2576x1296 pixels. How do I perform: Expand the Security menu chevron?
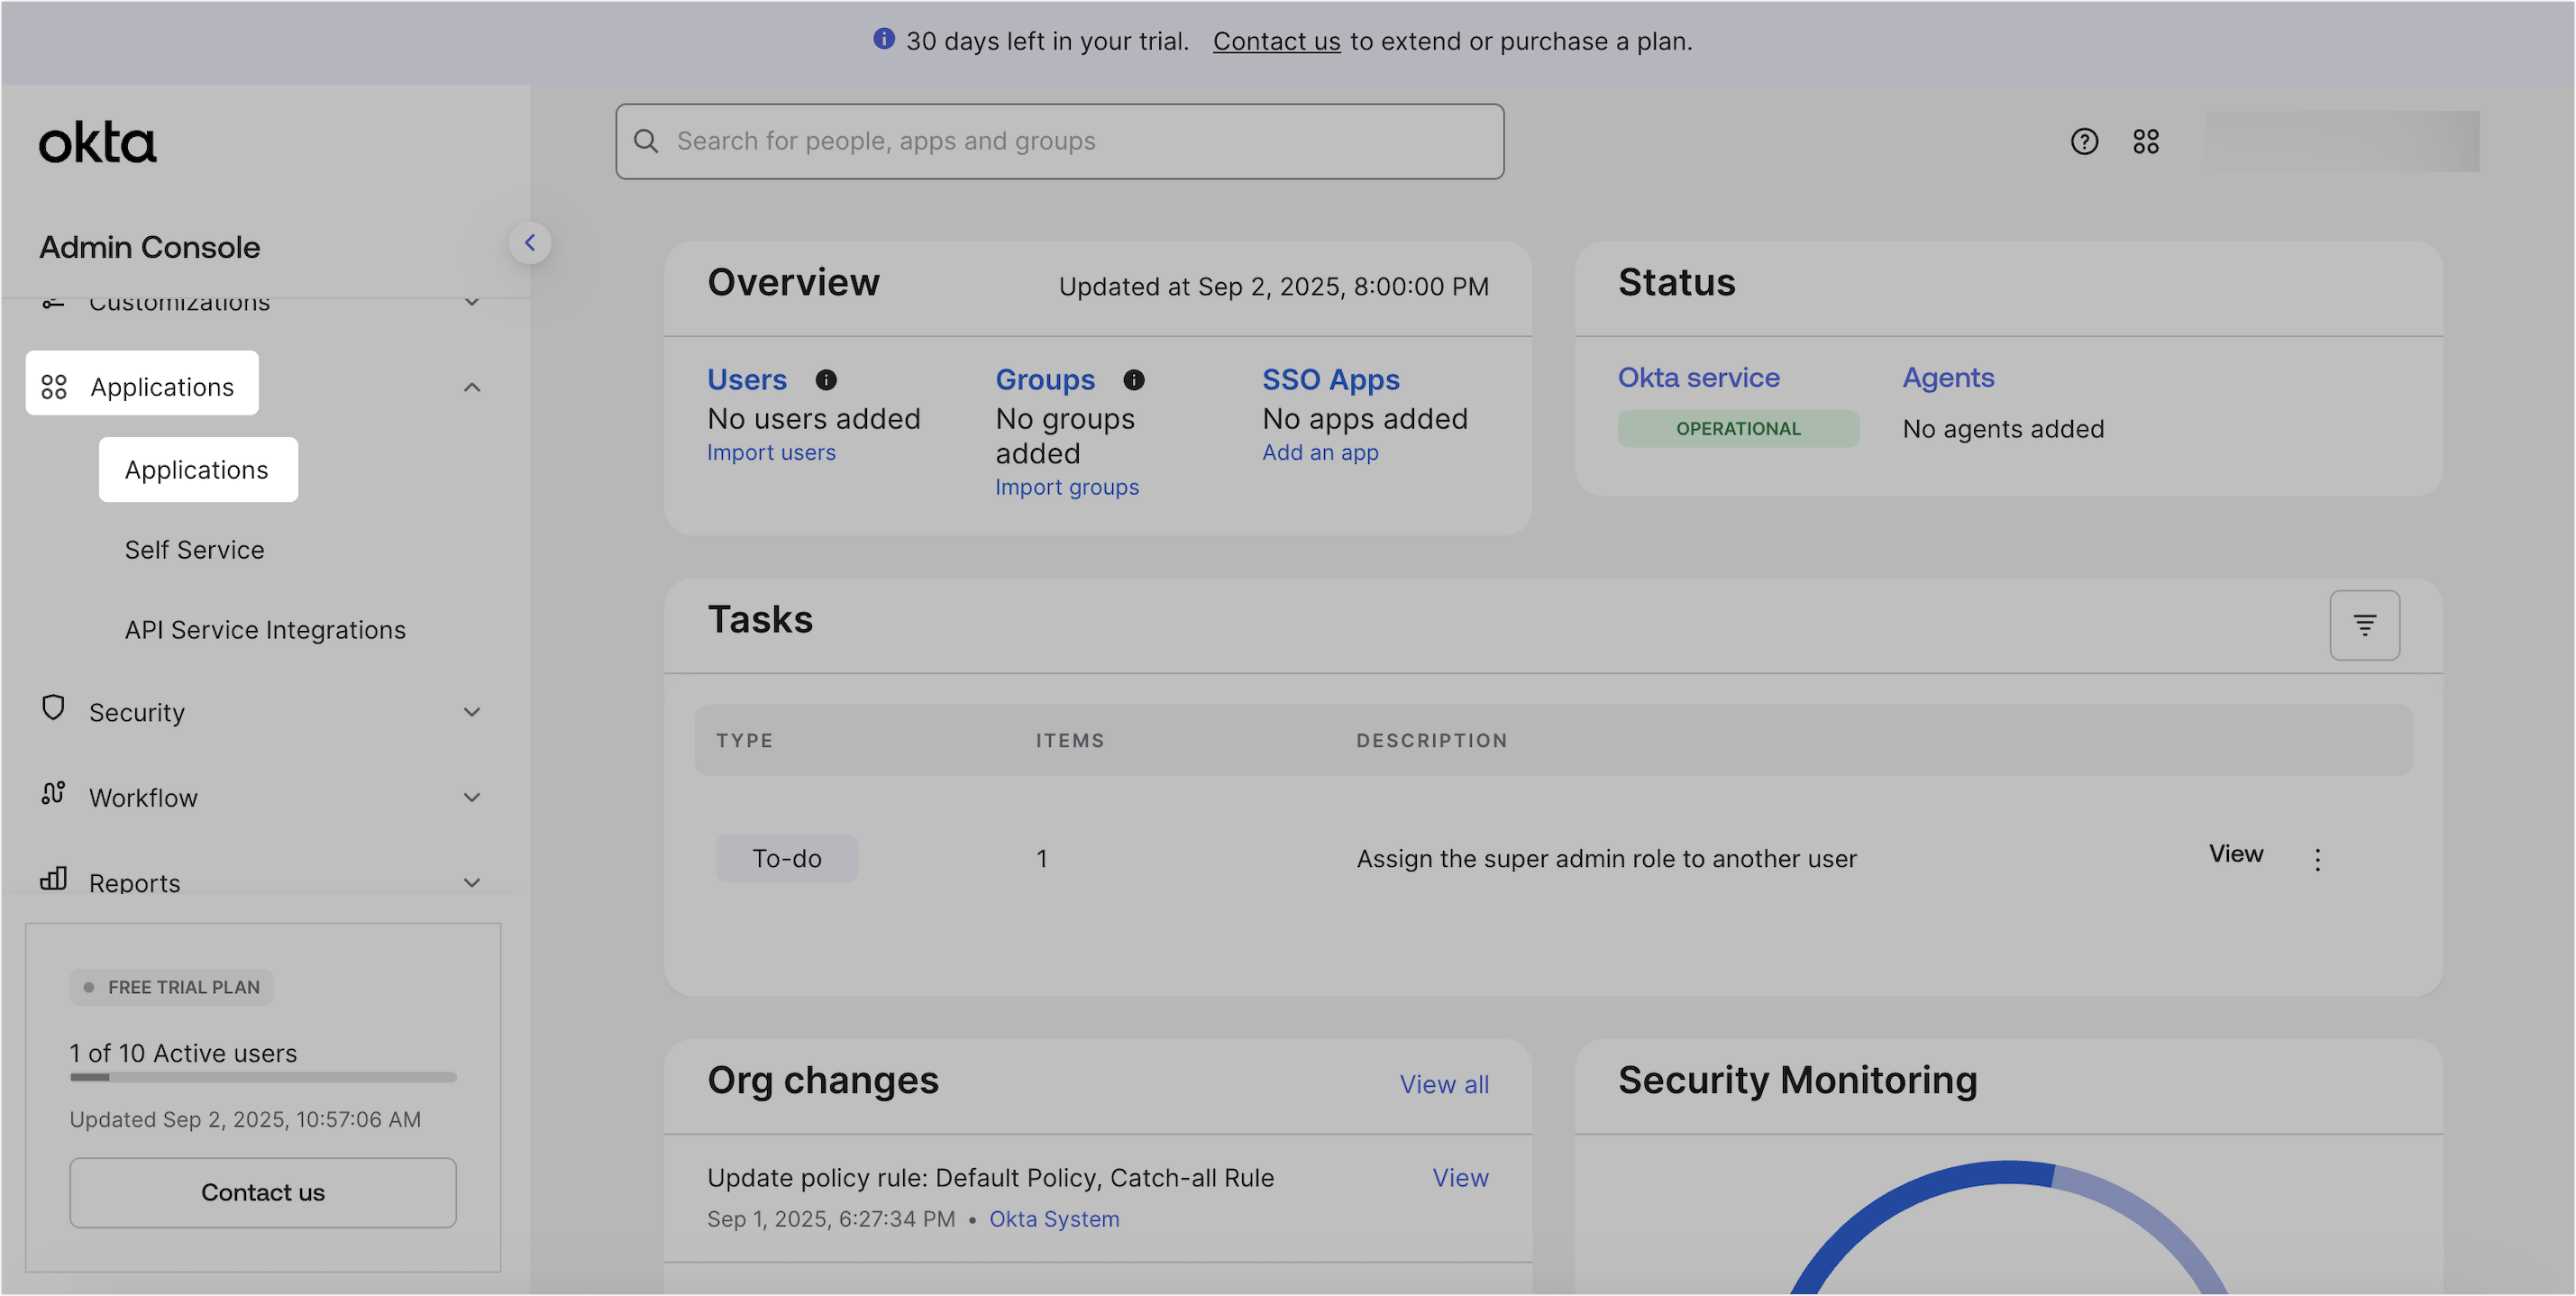pos(472,712)
